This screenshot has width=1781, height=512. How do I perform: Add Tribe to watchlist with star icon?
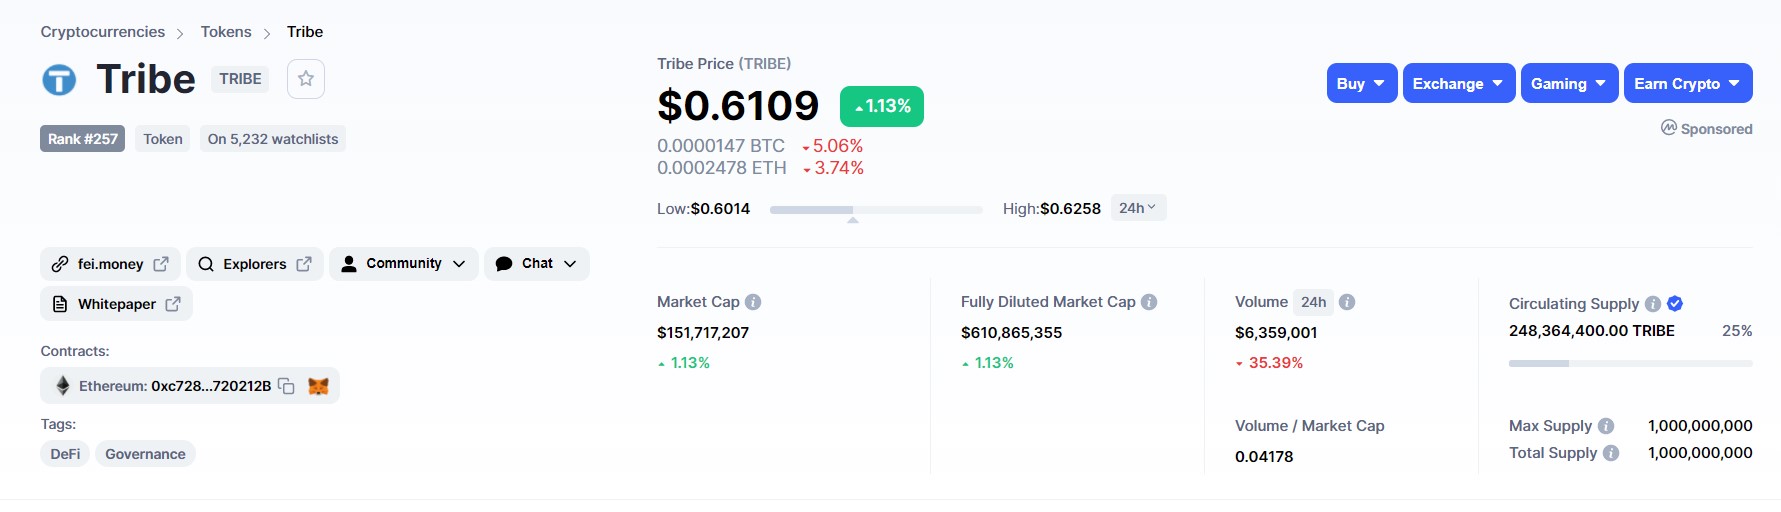tap(306, 79)
